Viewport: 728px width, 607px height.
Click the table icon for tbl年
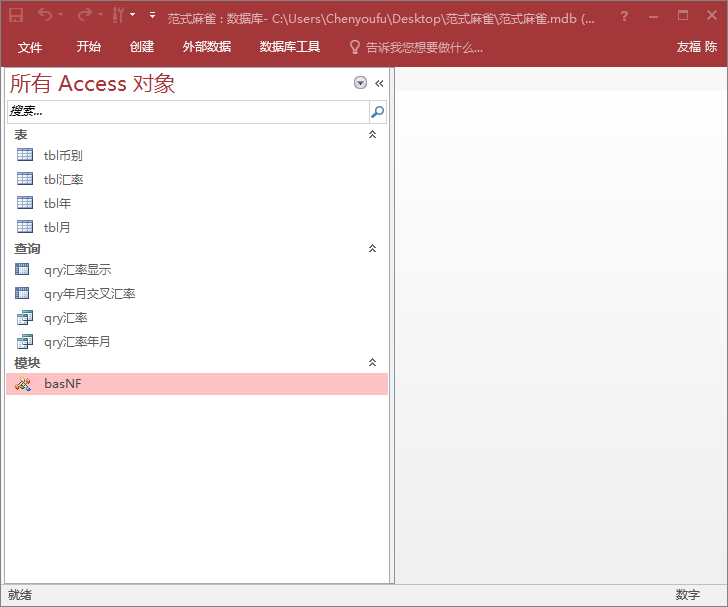point(25,202)
